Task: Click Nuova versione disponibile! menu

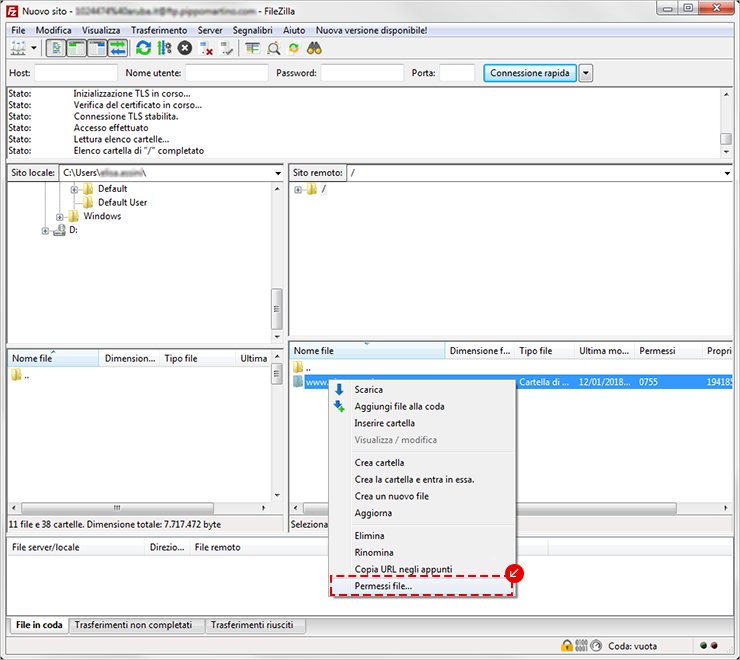Action: click(x=371, y=30)
